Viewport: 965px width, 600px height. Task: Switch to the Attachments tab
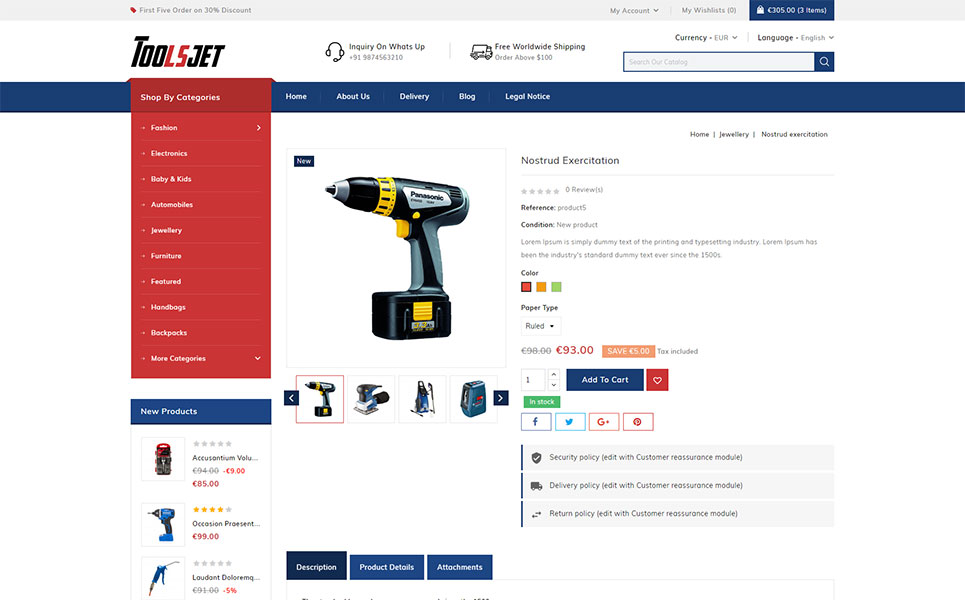pyautogui.click(x=460, y=567)
